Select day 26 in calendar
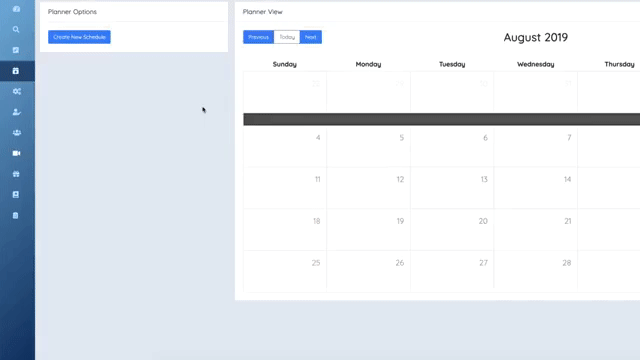This screenshot has width=640, height=360. [x=369, y=271]
